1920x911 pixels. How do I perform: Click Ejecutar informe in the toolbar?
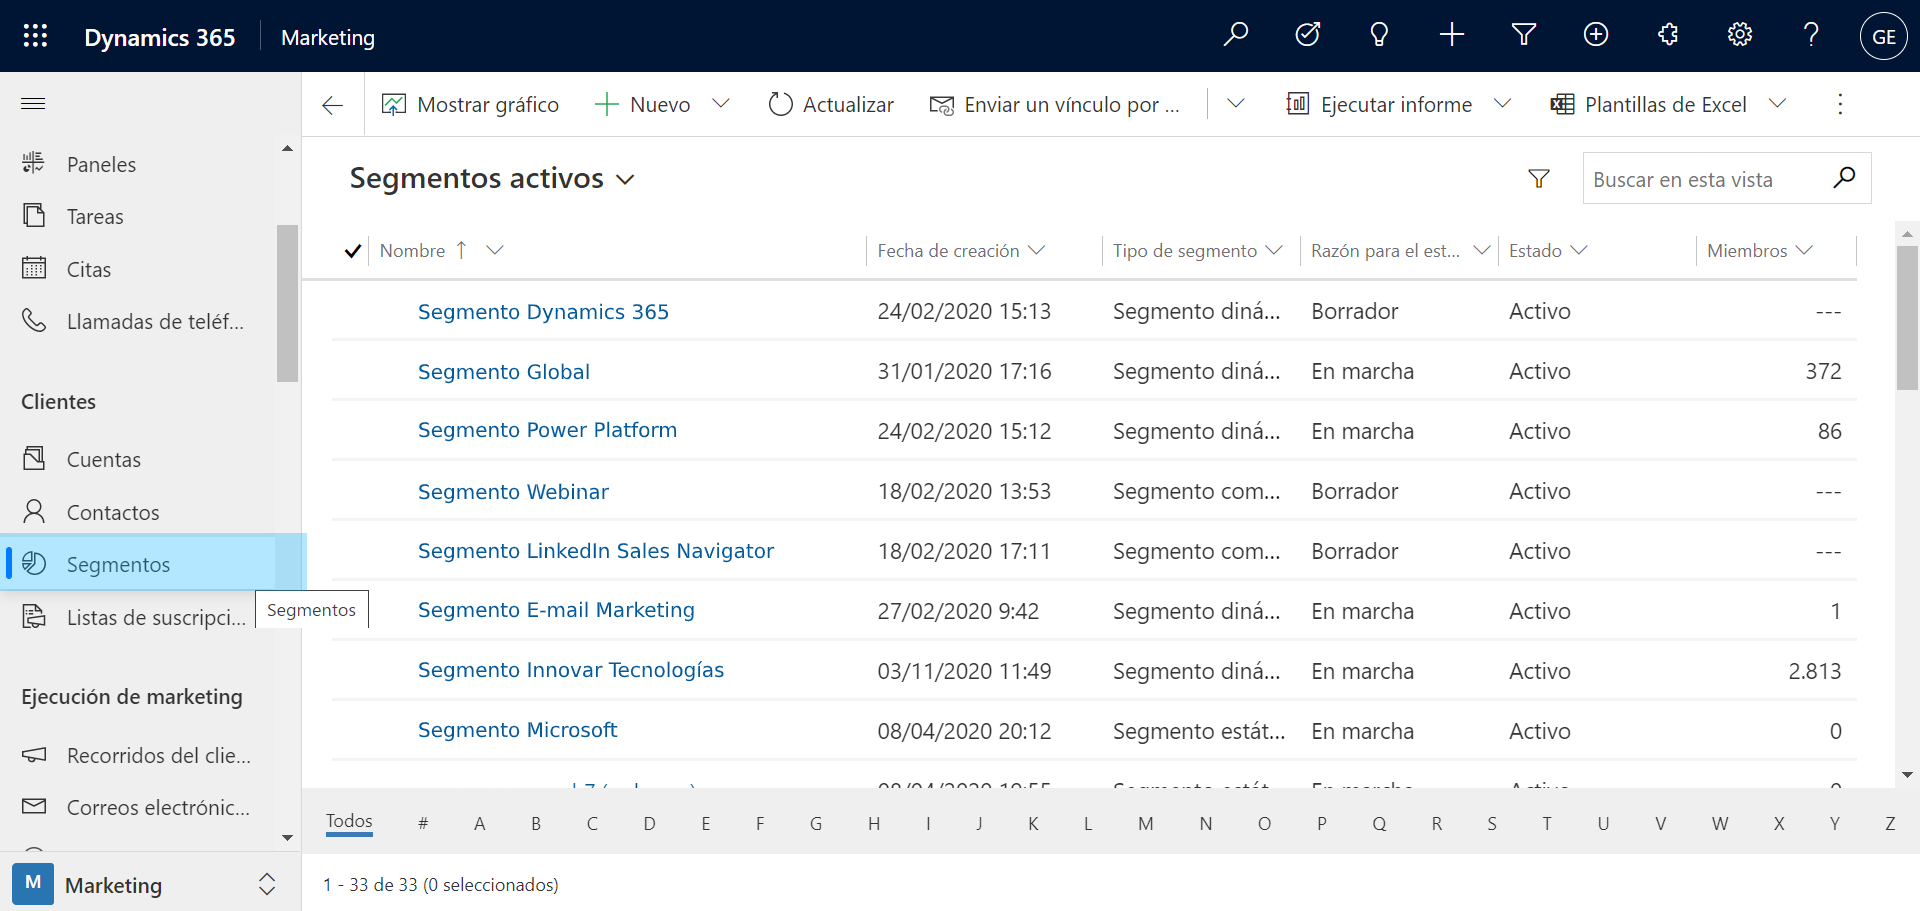[1396, 103]
